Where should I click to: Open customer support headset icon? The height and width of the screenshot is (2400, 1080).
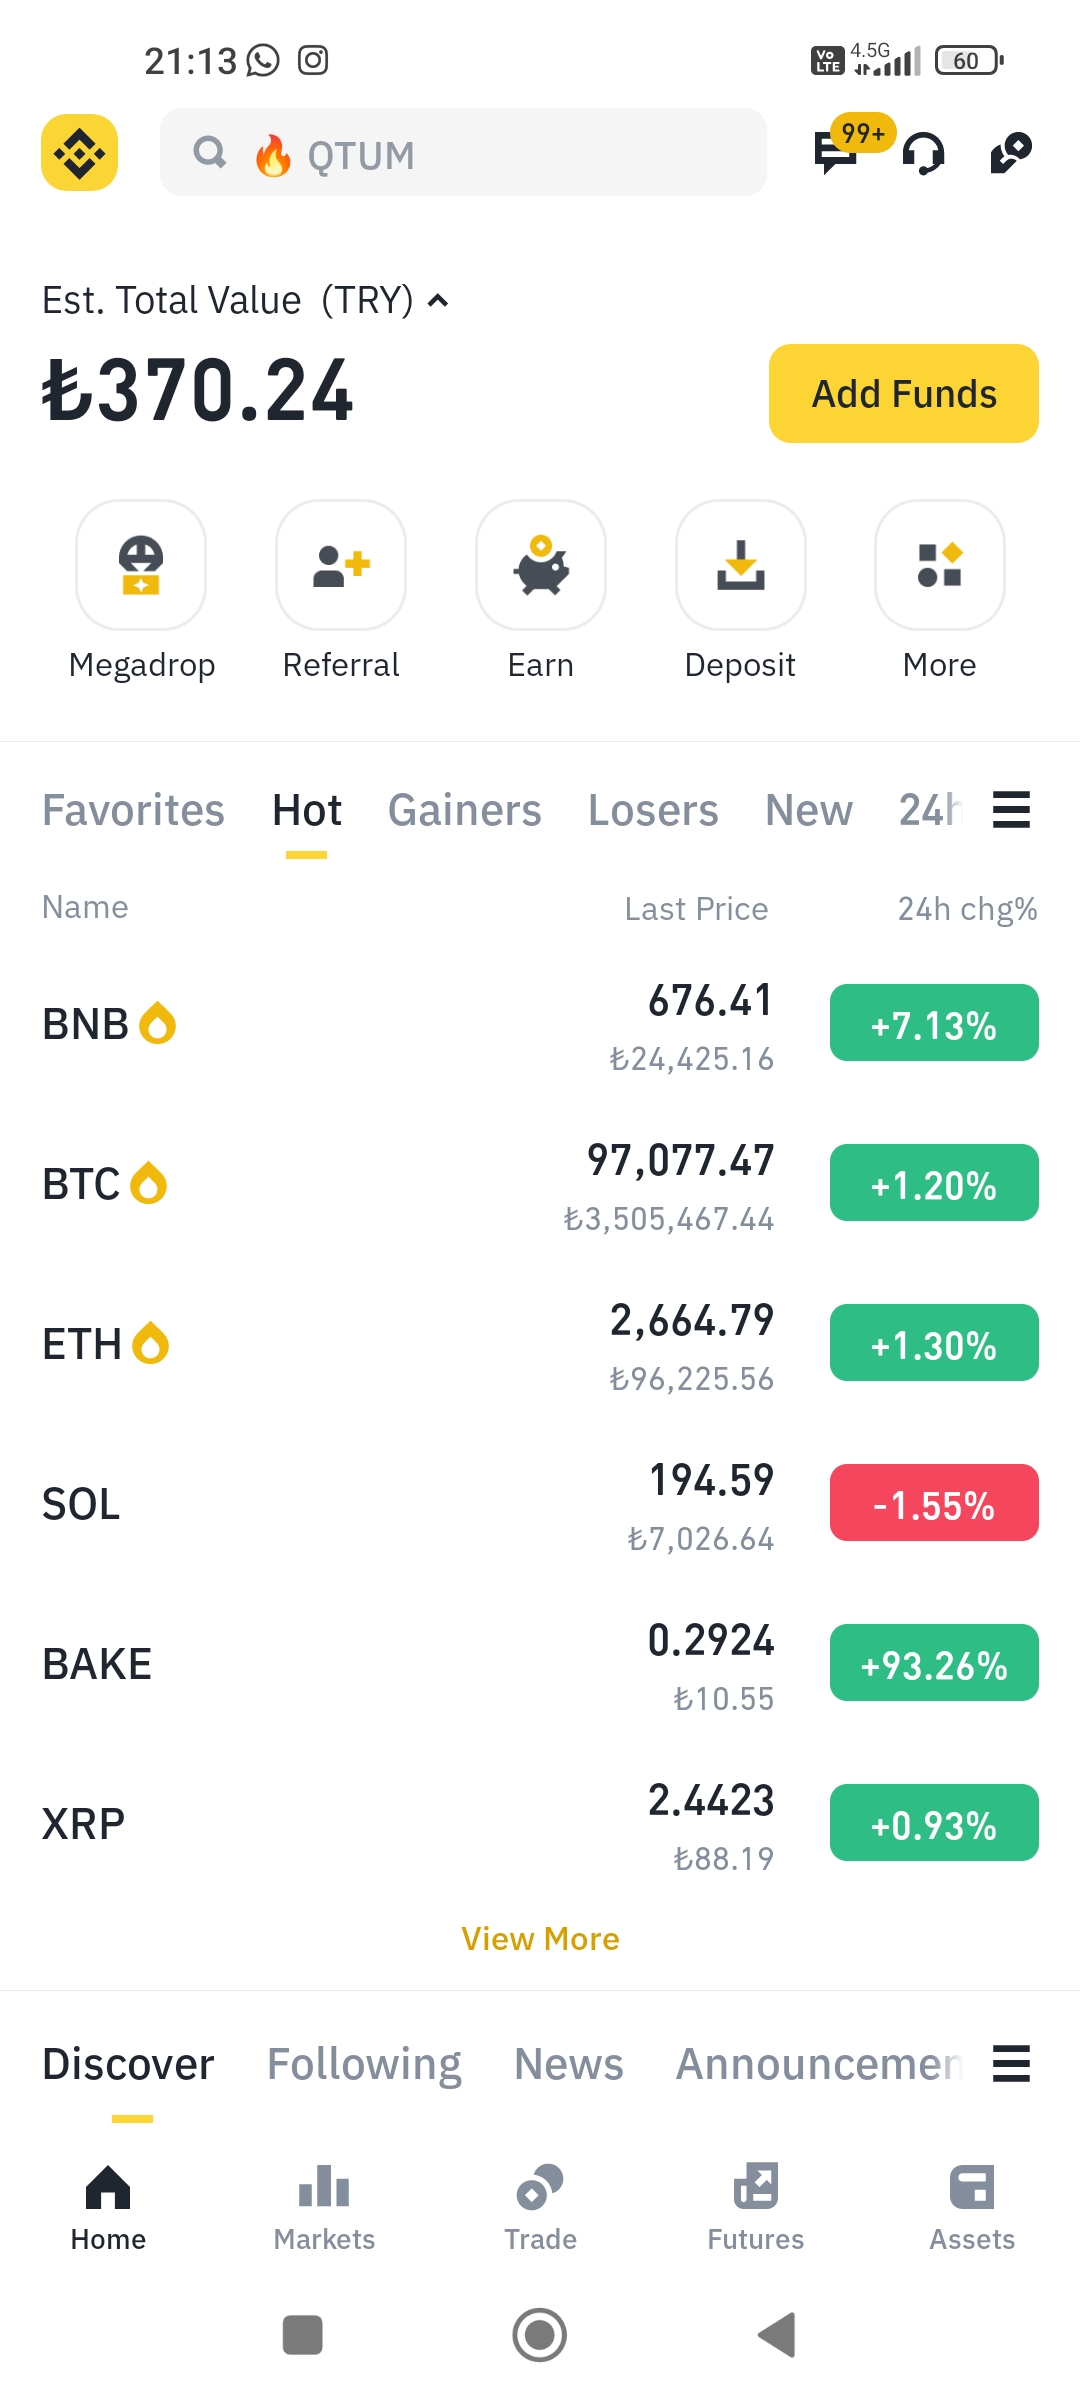923,154
